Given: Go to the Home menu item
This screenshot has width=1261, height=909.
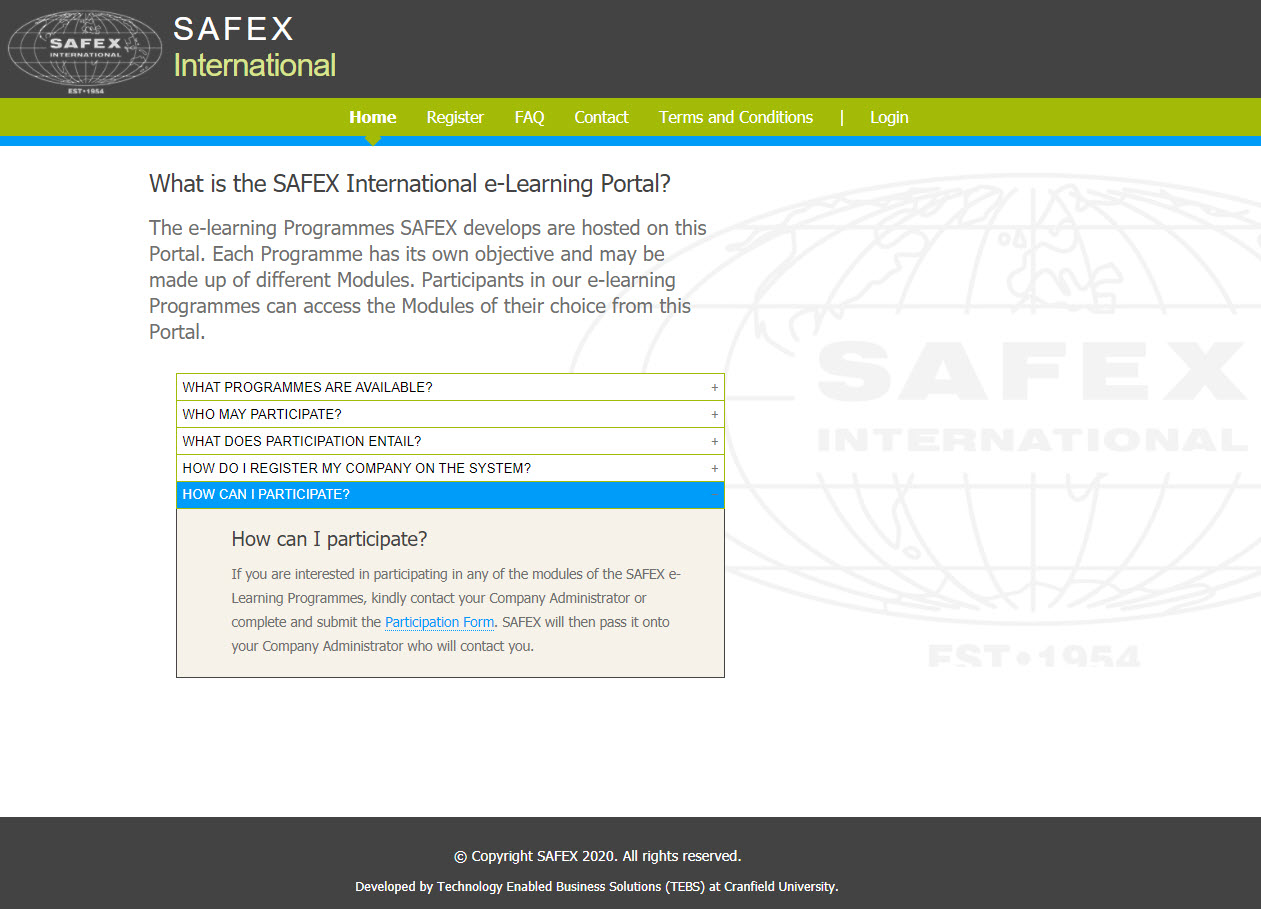Looking at the screenshot, I should pyautogui.click(x=372, y=117).
